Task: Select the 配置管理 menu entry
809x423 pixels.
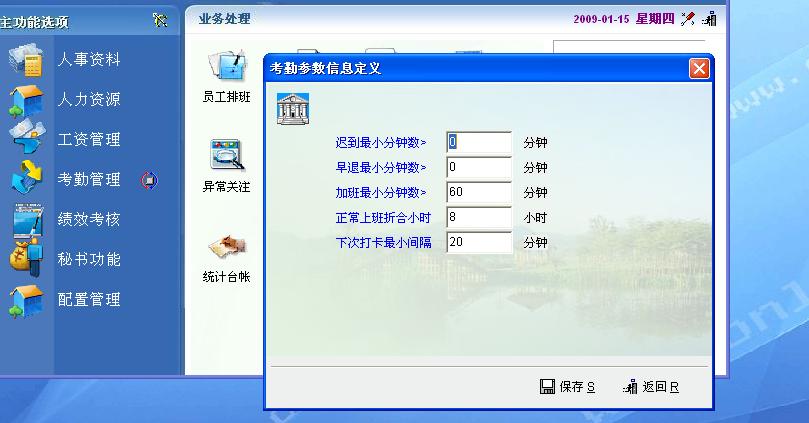Action: point(88,300)
